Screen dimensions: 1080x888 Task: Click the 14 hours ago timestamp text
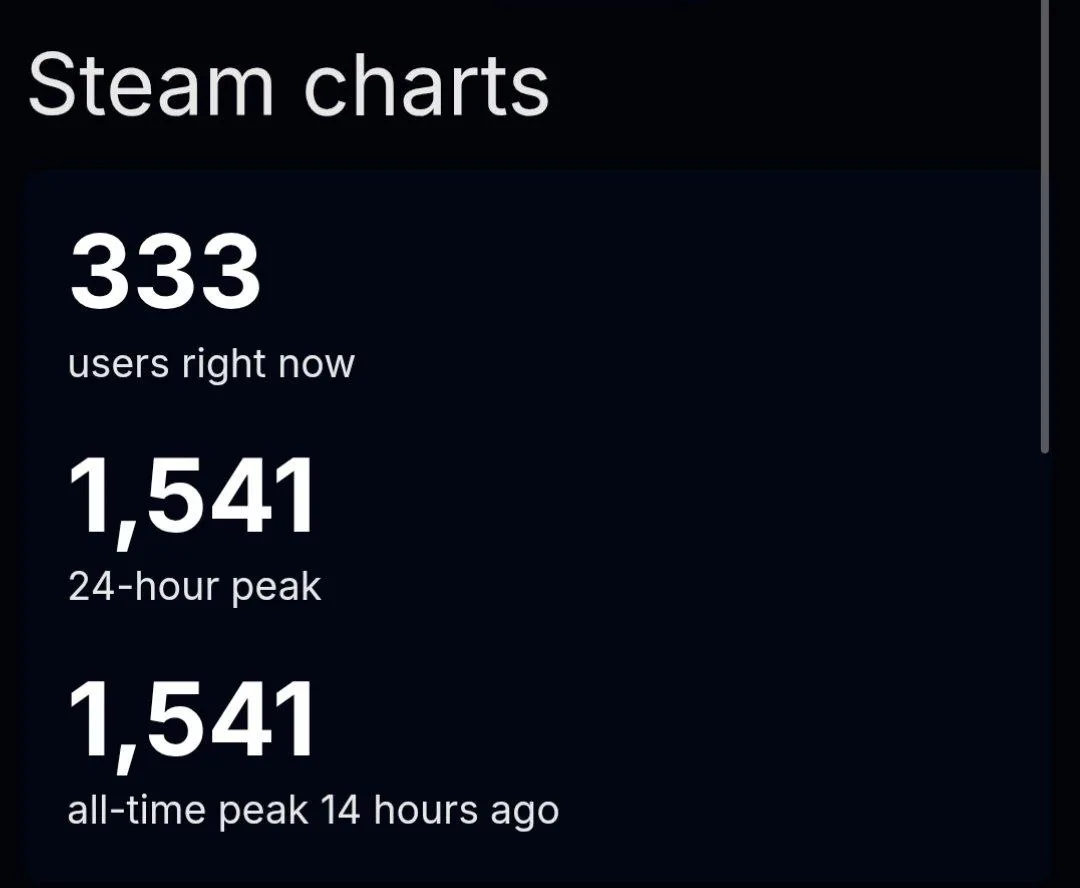pos(439,810)
